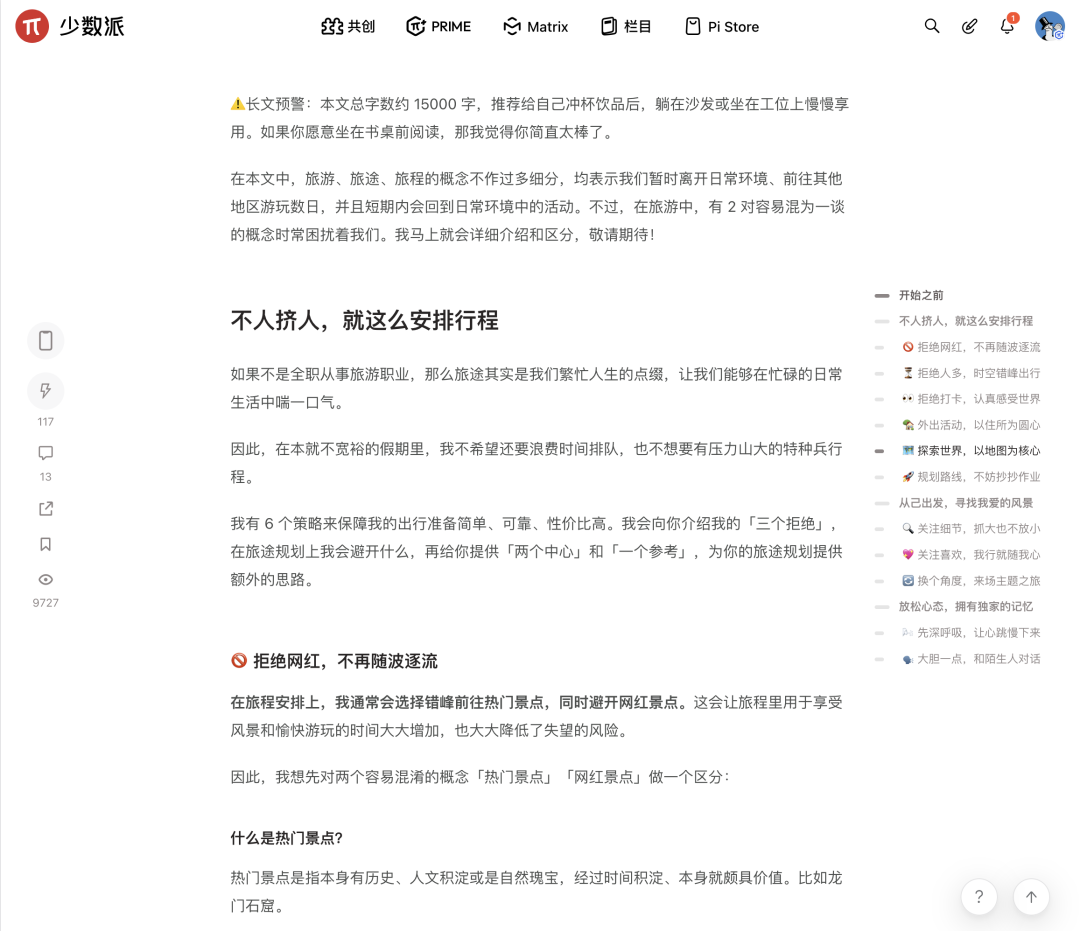Jump to 关注细节，抓大也不放小 outline entry

(971, 529)
